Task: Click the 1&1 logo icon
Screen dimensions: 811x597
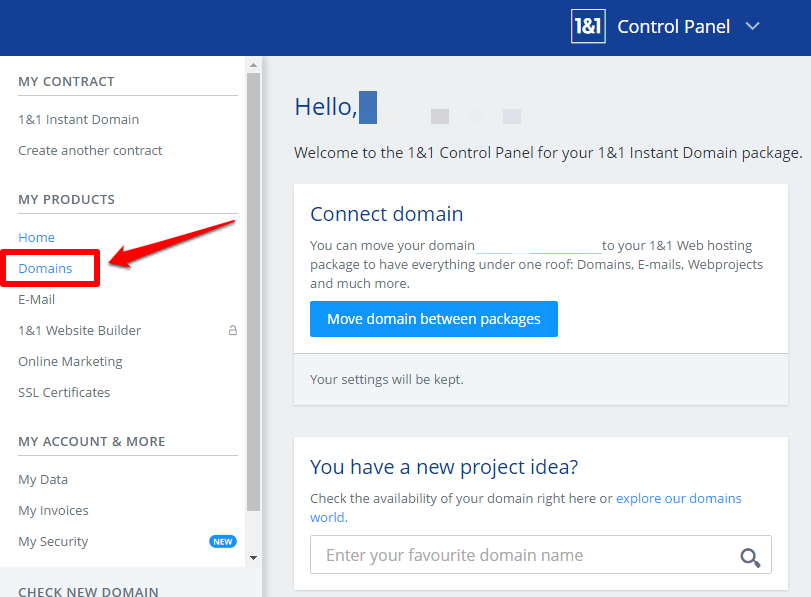Action: tap(588, 26)
